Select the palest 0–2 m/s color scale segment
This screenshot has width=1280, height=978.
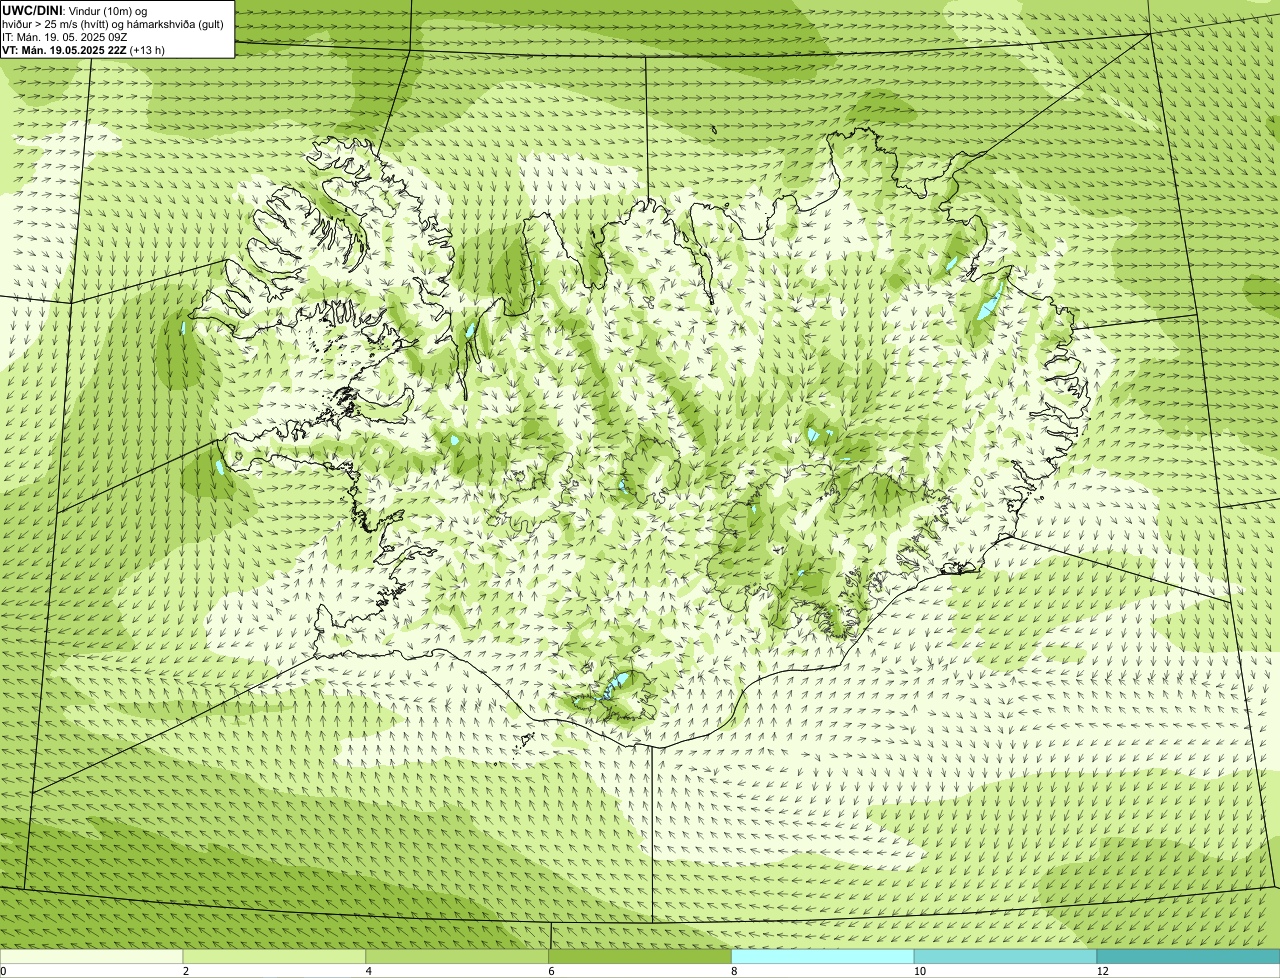point(91,957)
